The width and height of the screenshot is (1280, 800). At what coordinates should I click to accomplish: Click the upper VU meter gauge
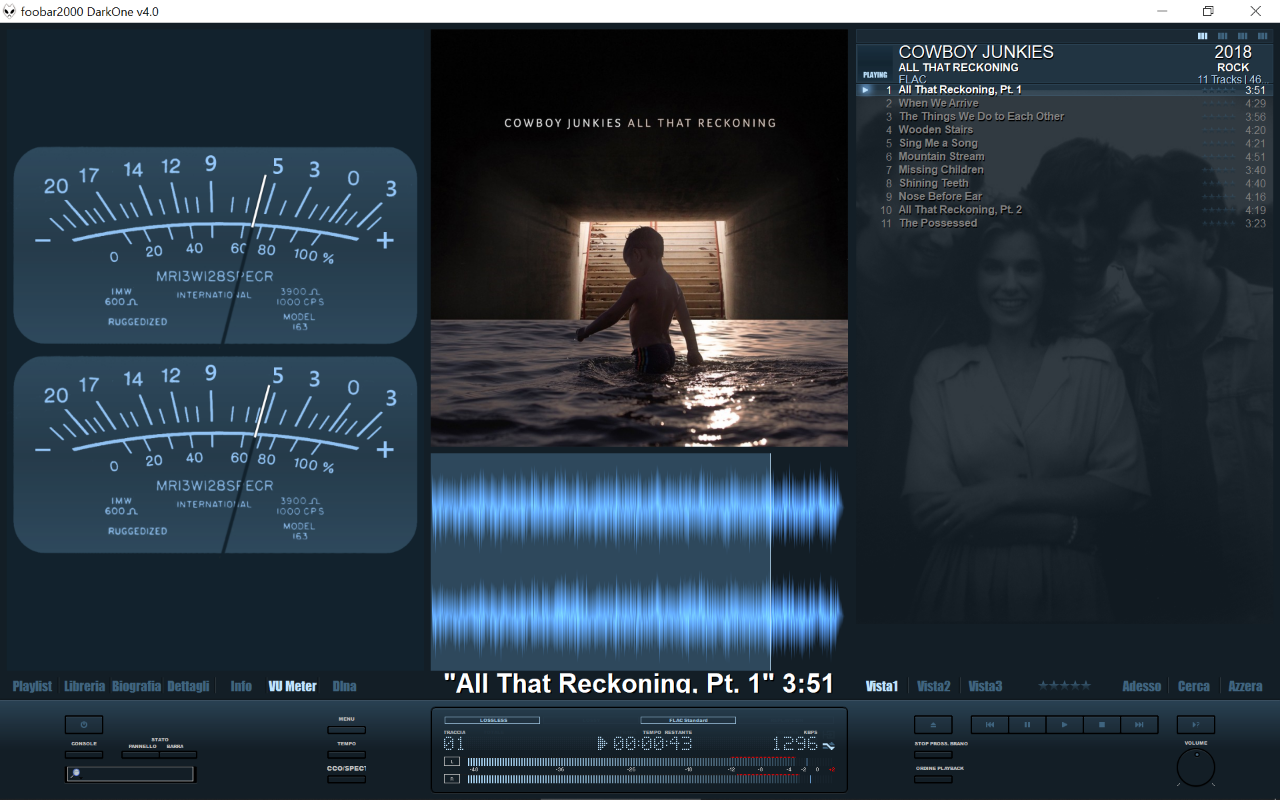point(215,245)
